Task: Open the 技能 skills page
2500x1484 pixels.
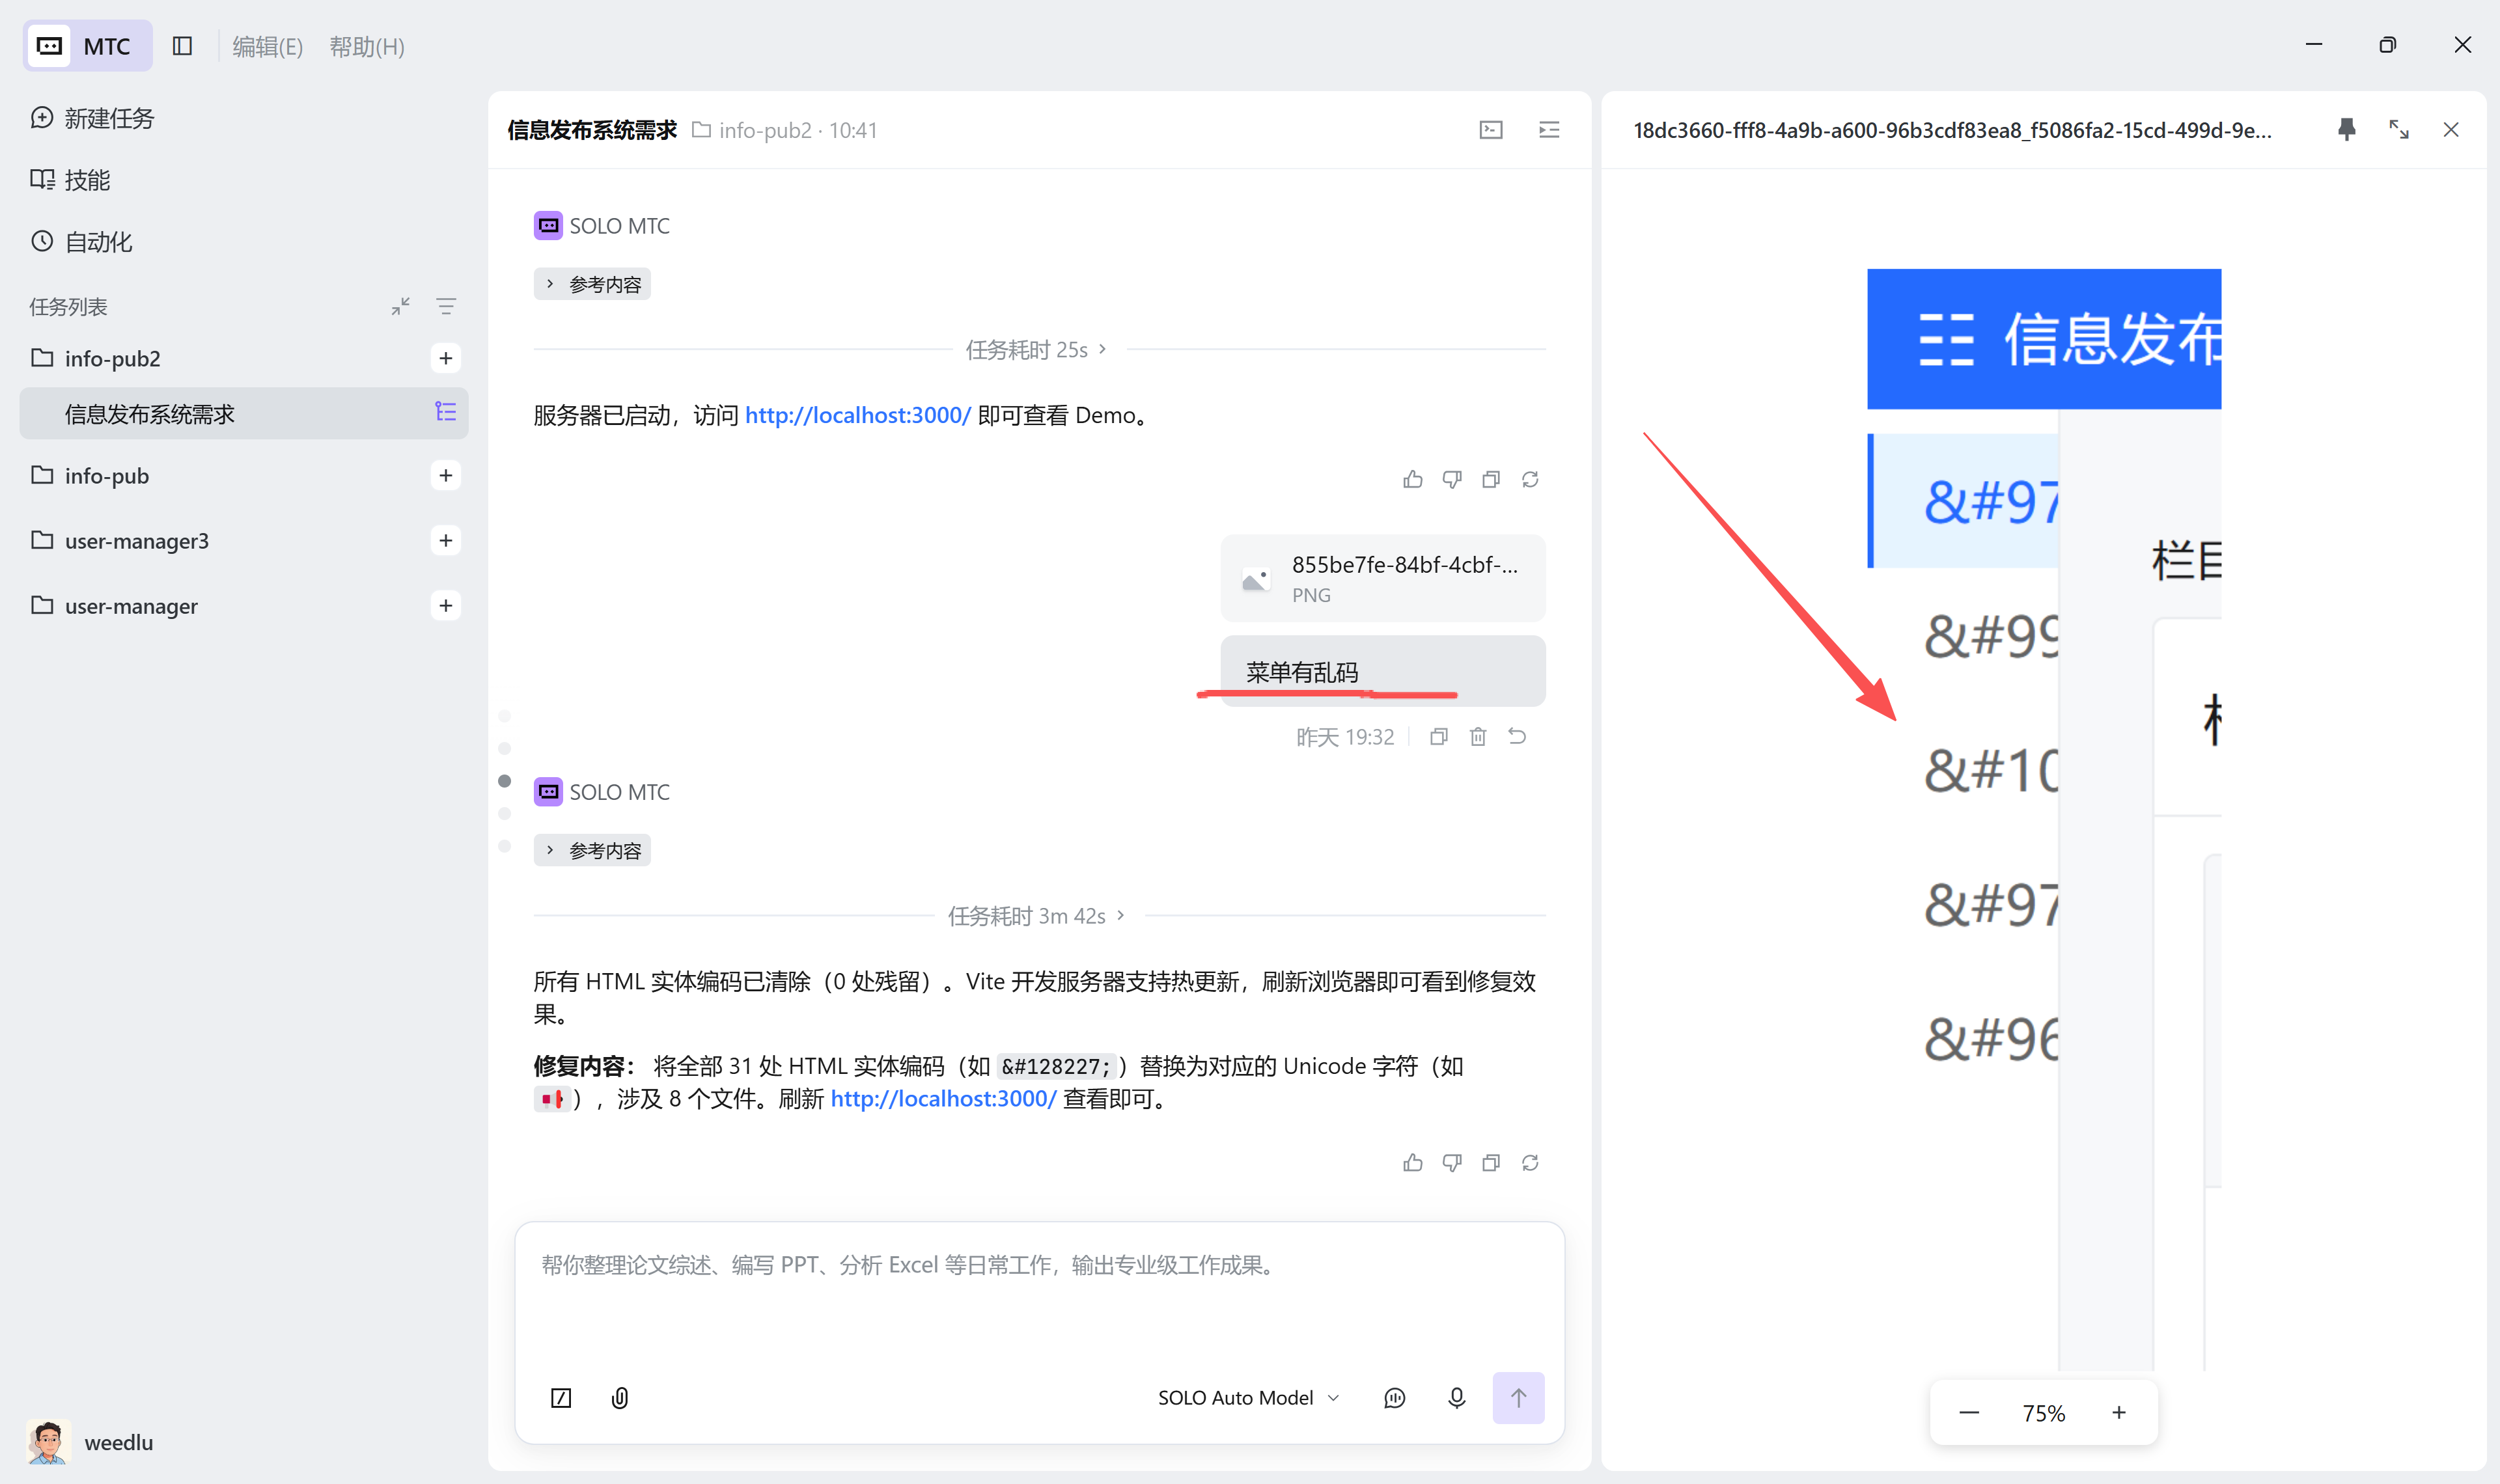Action: (71, 180)
